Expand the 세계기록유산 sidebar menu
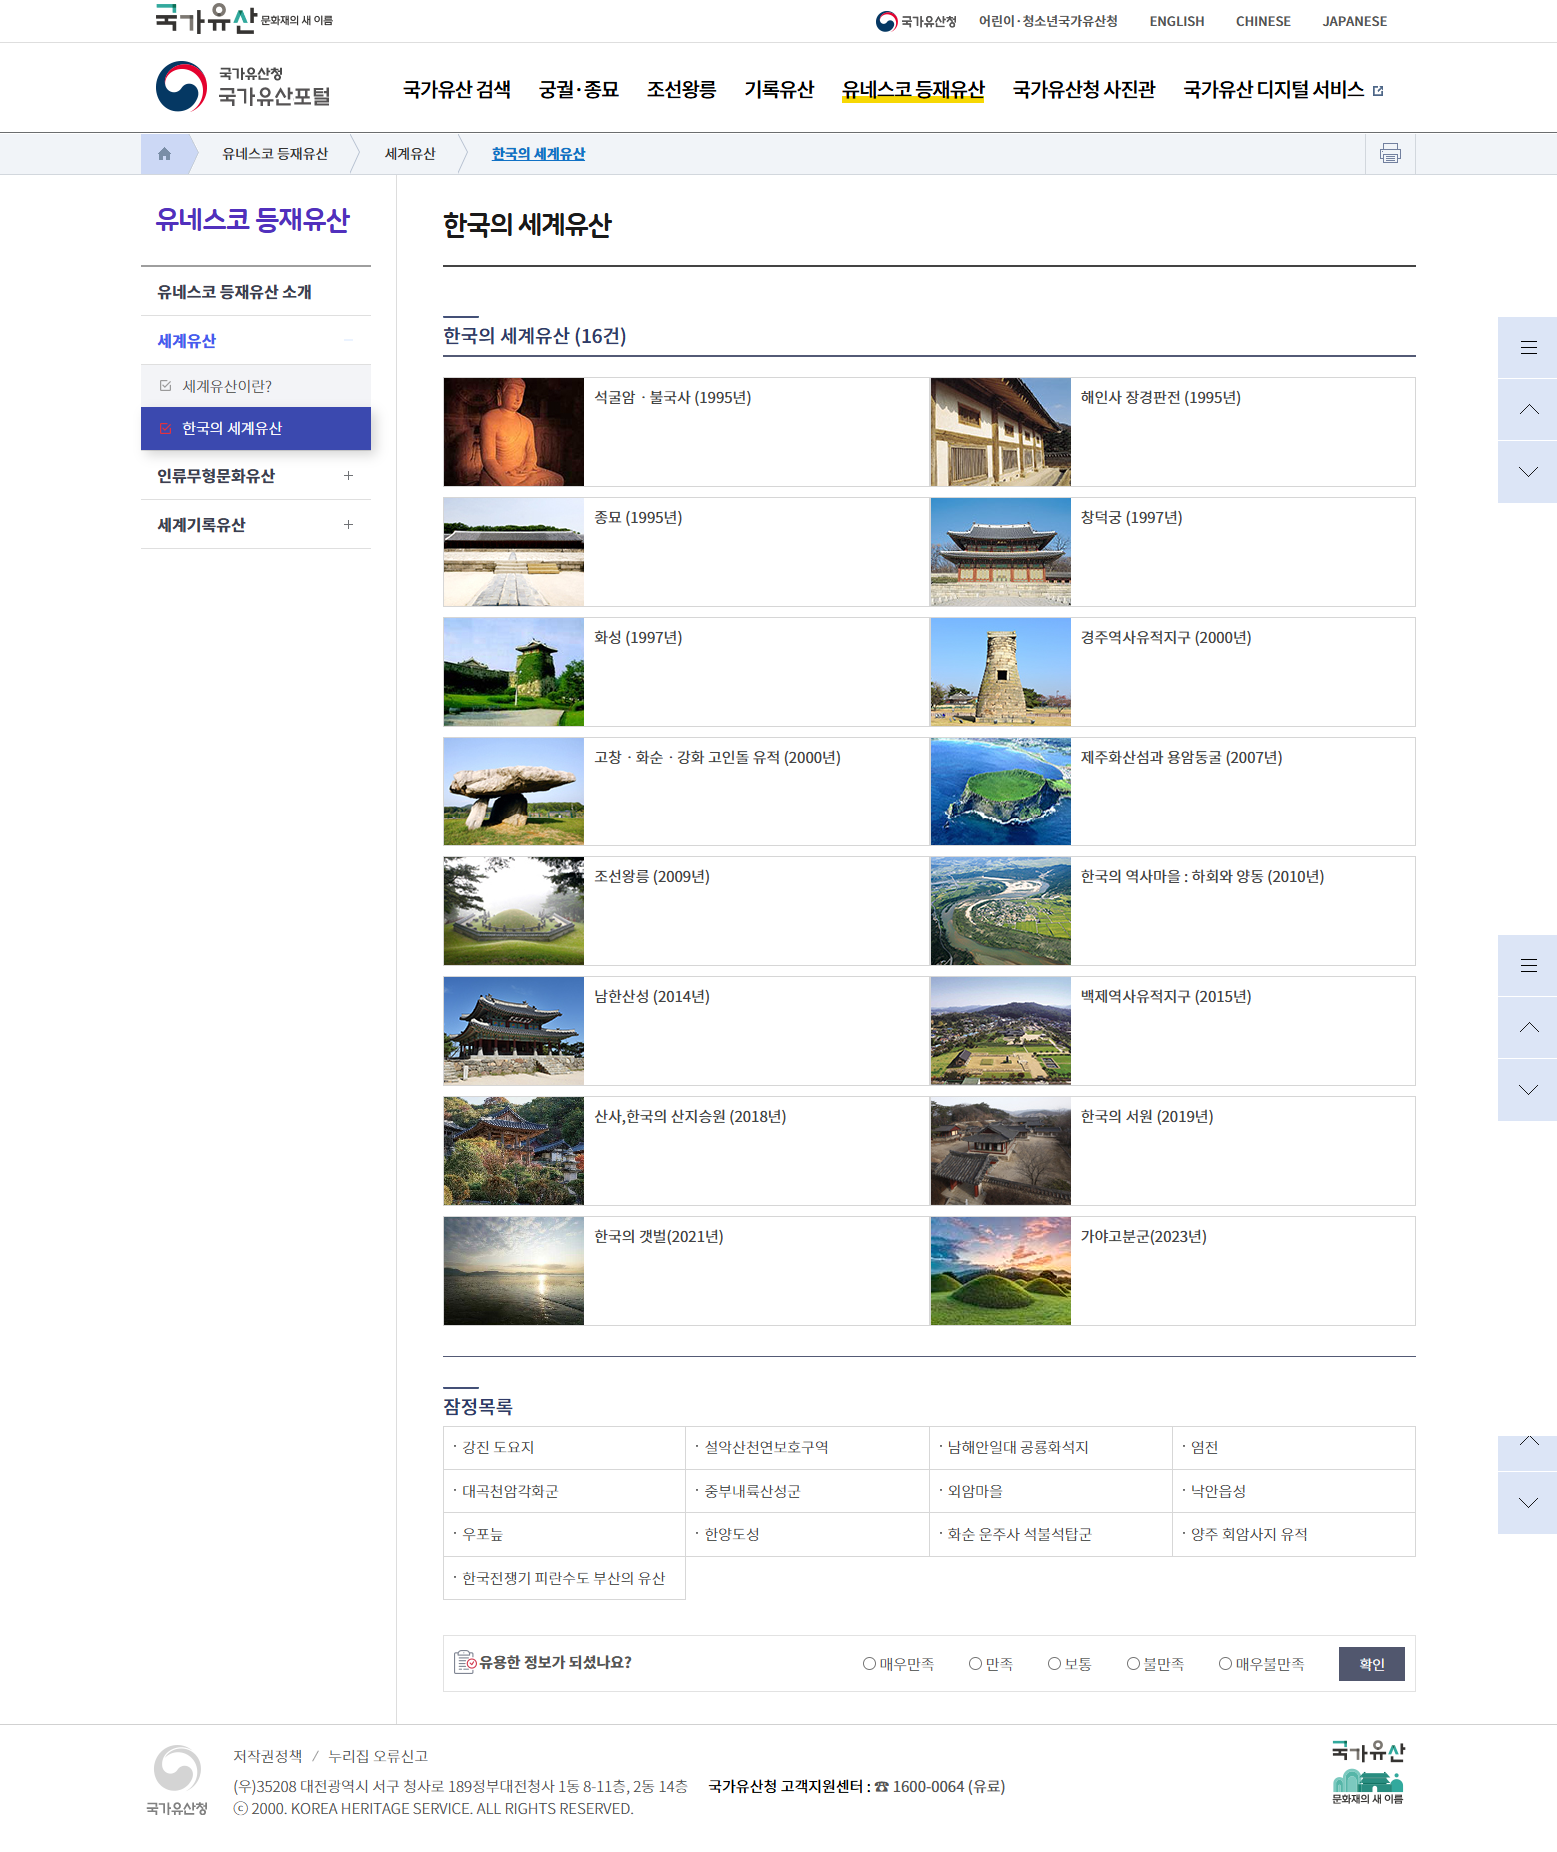 348,525
